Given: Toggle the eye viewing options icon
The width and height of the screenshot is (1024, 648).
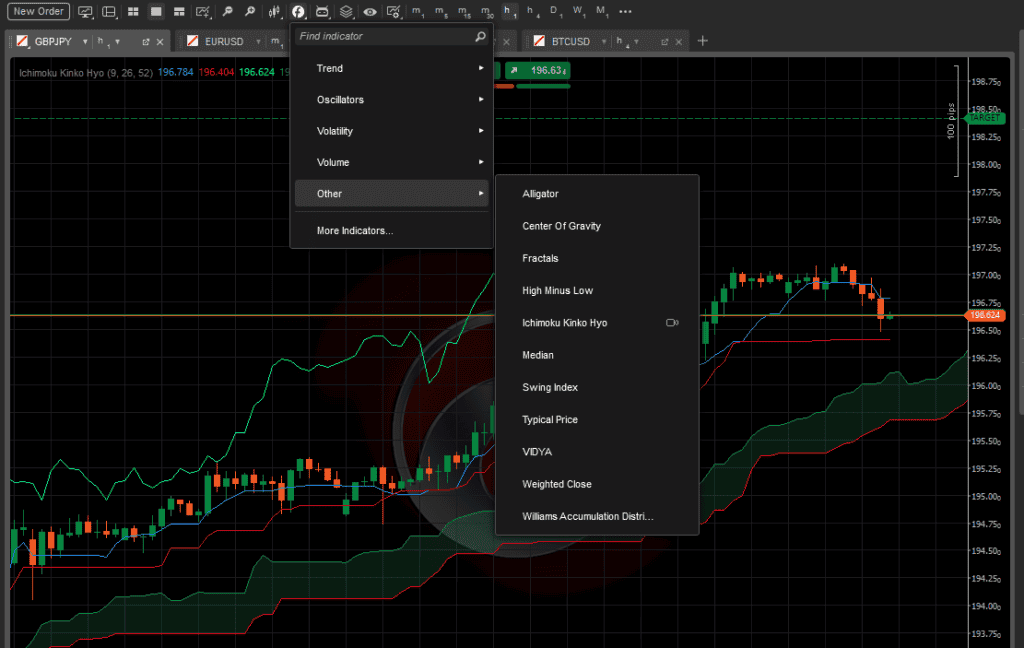Looking at the screenshot, I should click(x=370, y=12).
